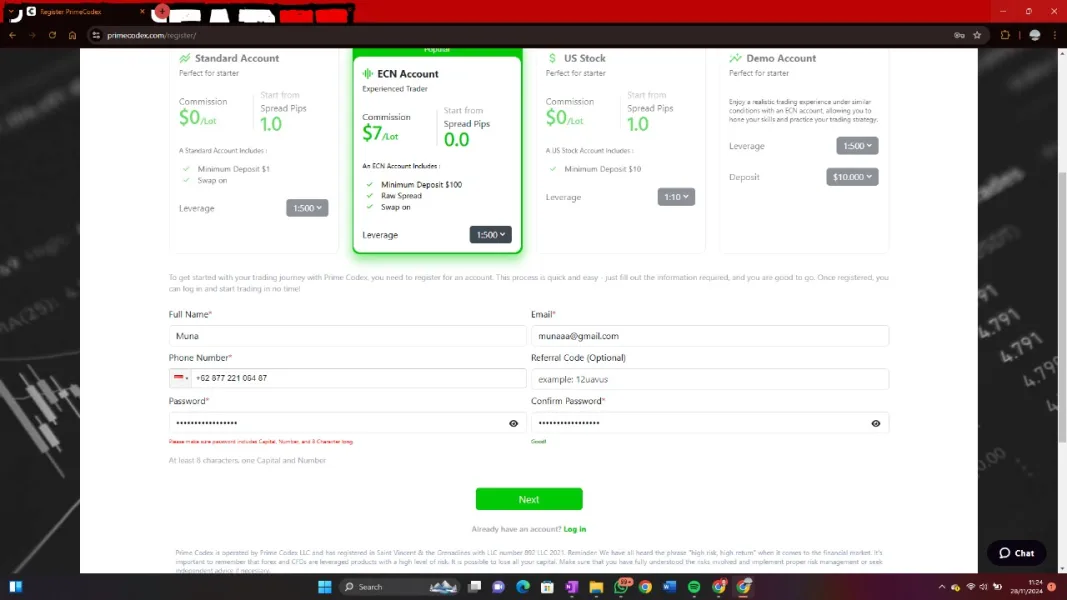Open the tab search chevron at the top-left
1067x600 pixels.
tap(12, 12)
